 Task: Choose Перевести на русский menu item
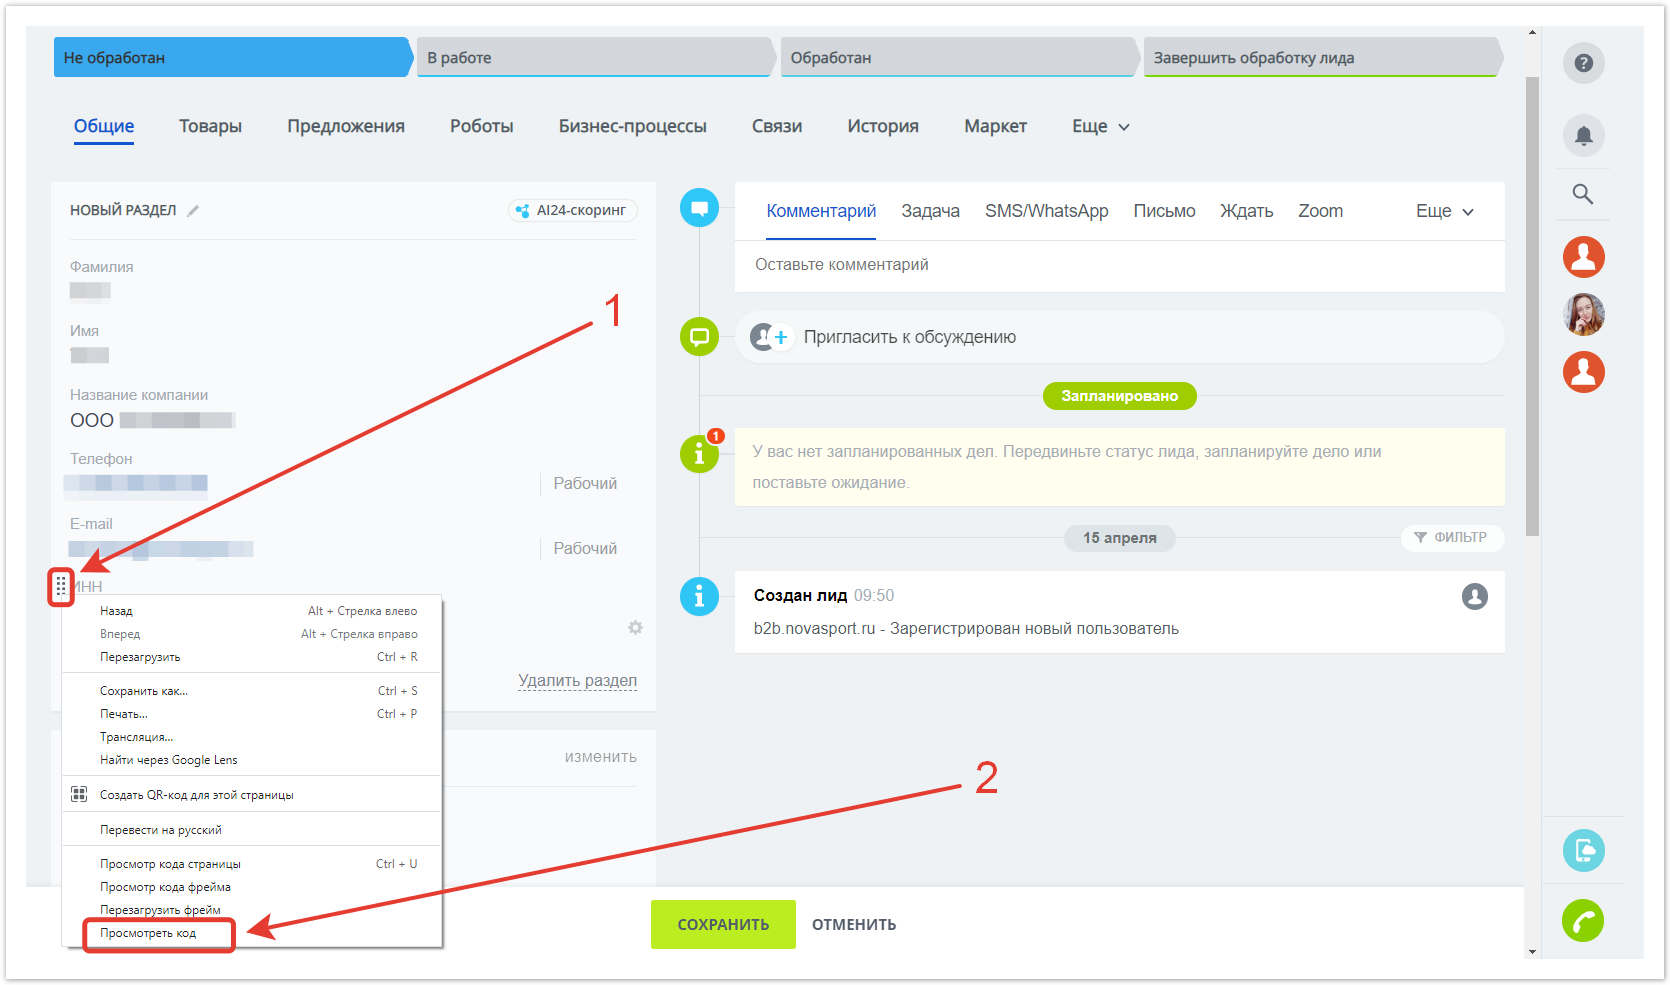pyautogui.click(x=252, y=830)
